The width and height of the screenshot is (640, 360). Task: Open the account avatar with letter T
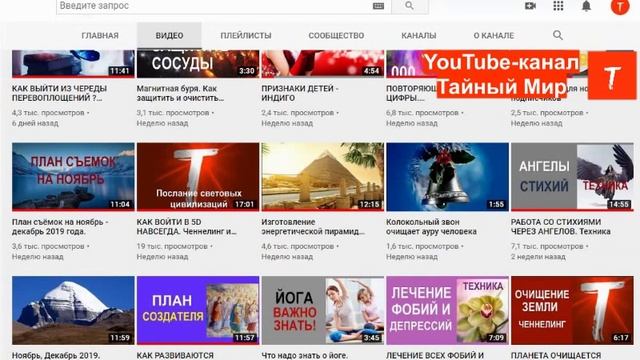(620, 6)
